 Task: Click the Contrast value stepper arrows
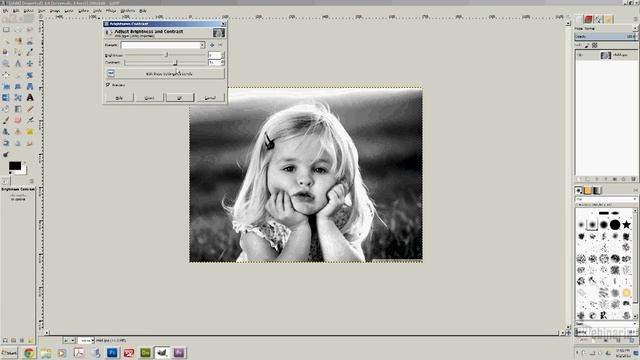click(x=222, y=62)
